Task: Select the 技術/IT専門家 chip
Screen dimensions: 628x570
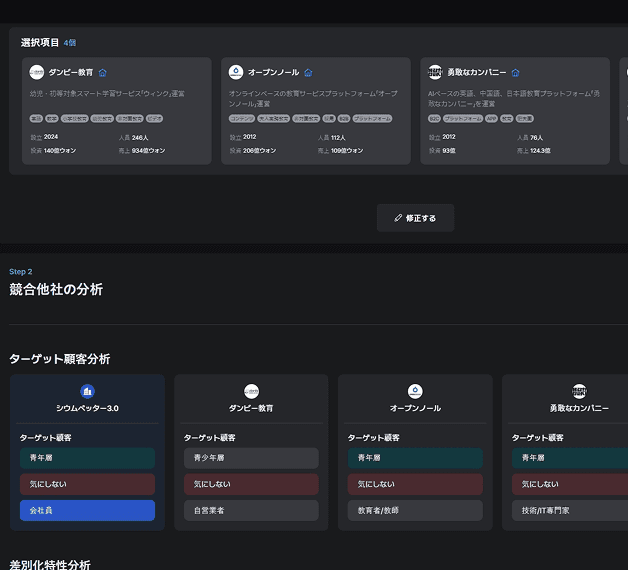Action: [x=570, y=510]
